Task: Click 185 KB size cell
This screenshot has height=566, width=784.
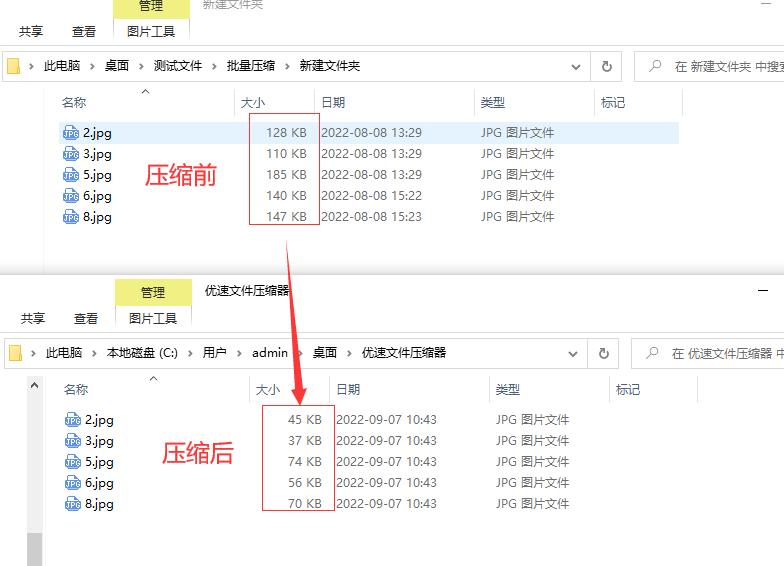Action: click(286, 175)
